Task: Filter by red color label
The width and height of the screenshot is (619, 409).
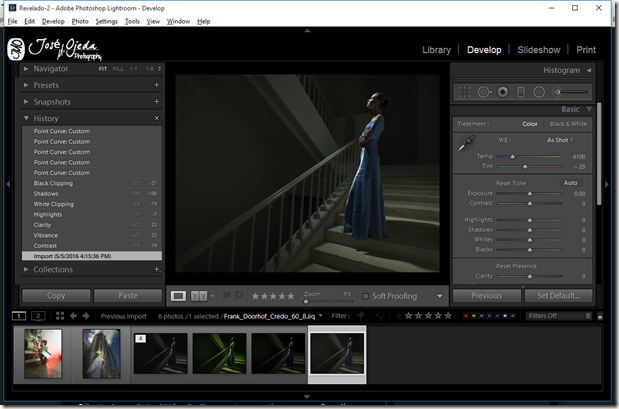Action: (x=466, y=316)
